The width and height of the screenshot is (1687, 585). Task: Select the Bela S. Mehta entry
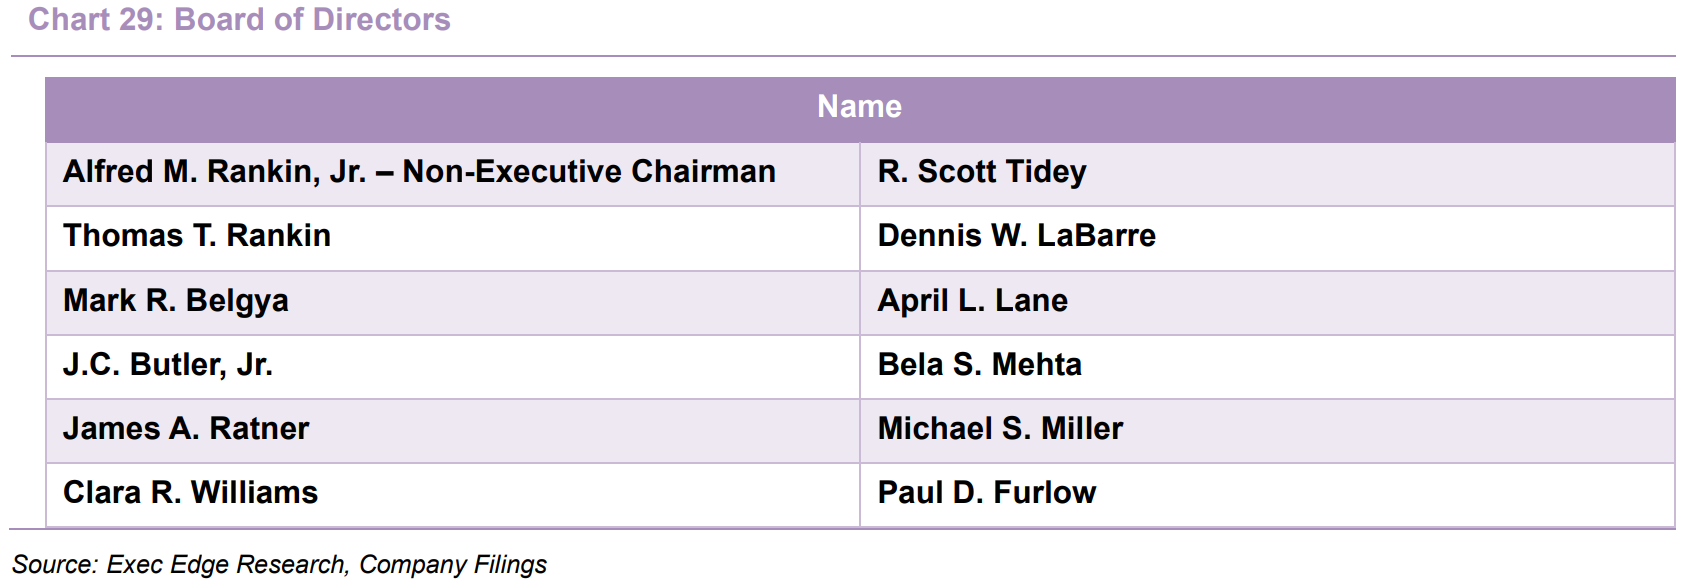point(980,365)
